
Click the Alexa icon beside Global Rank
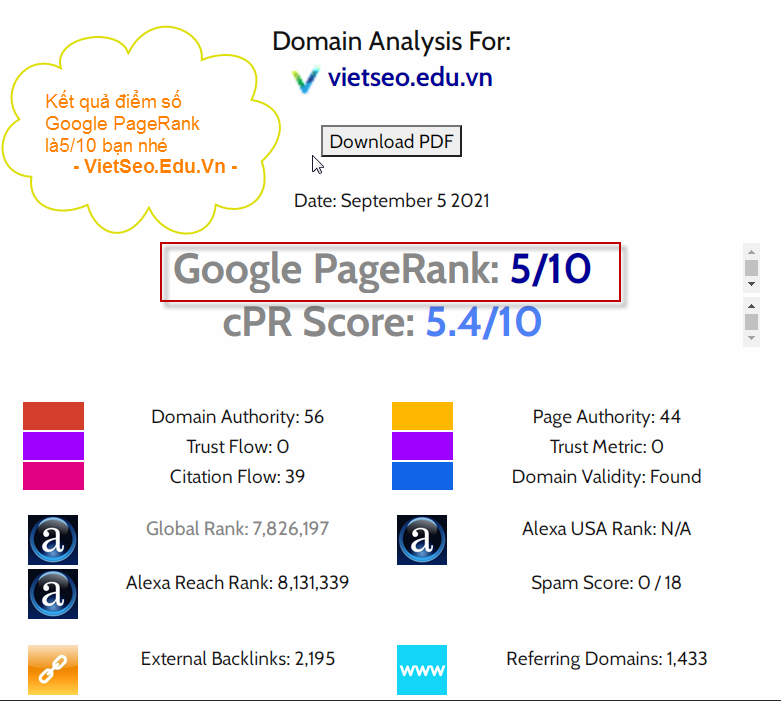click(x=53, y=540)
